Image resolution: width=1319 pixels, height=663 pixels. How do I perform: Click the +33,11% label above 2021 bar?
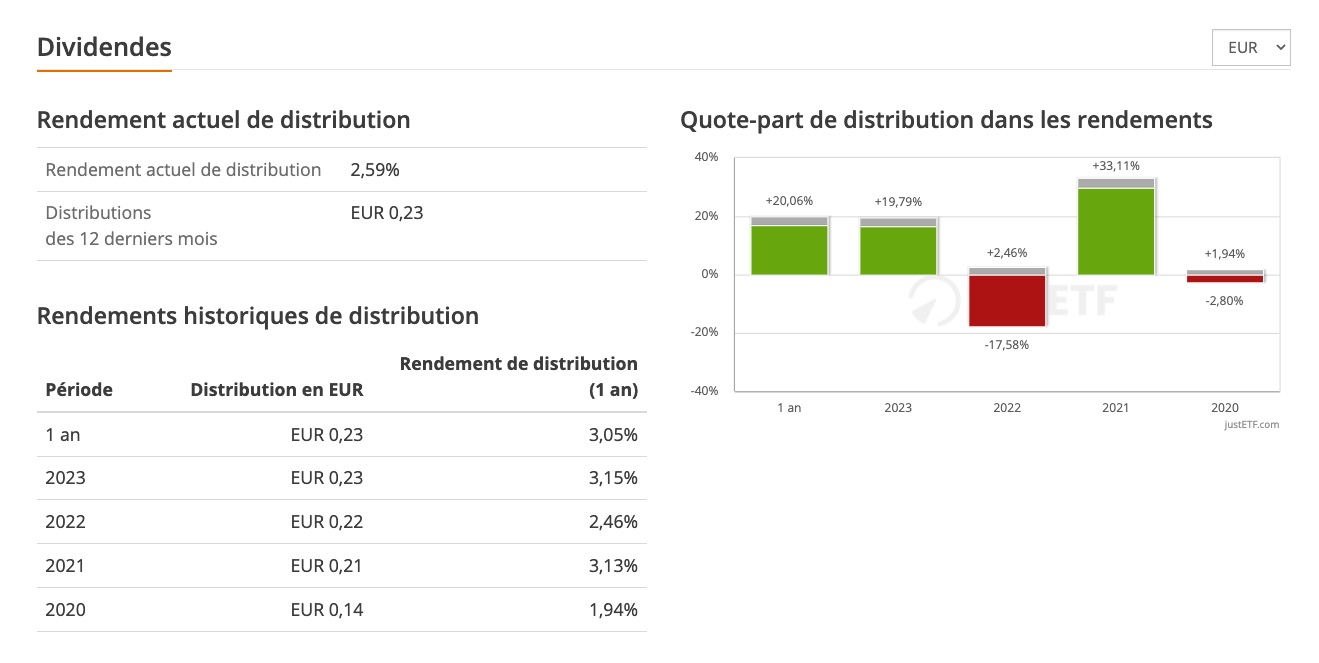pyautogui.click(x=1116, y=166)
